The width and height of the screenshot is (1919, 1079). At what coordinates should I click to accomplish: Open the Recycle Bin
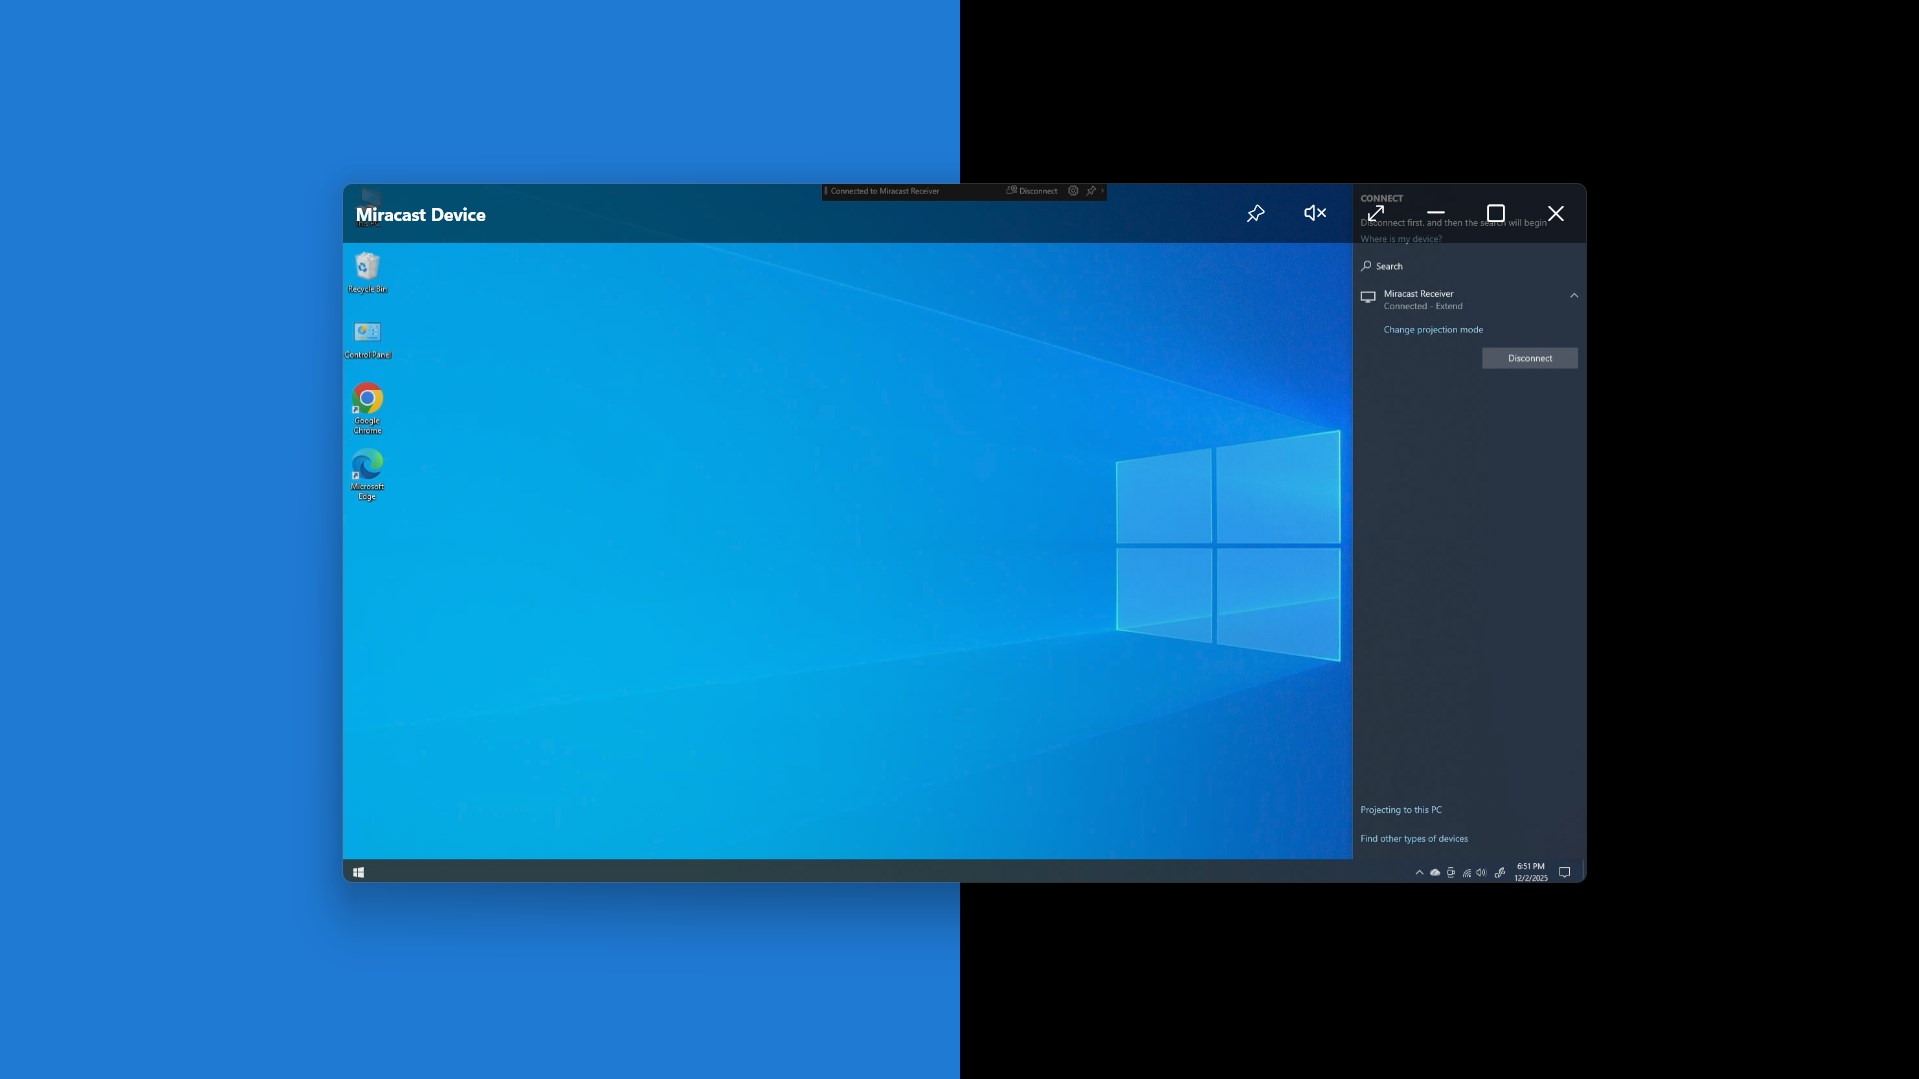point(367,267)
